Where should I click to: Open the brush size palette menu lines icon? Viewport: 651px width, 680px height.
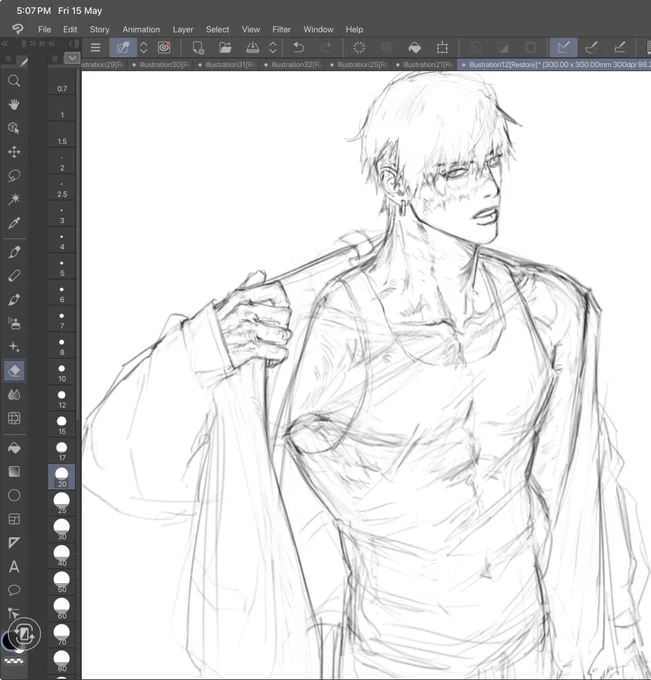pos(55,59)
